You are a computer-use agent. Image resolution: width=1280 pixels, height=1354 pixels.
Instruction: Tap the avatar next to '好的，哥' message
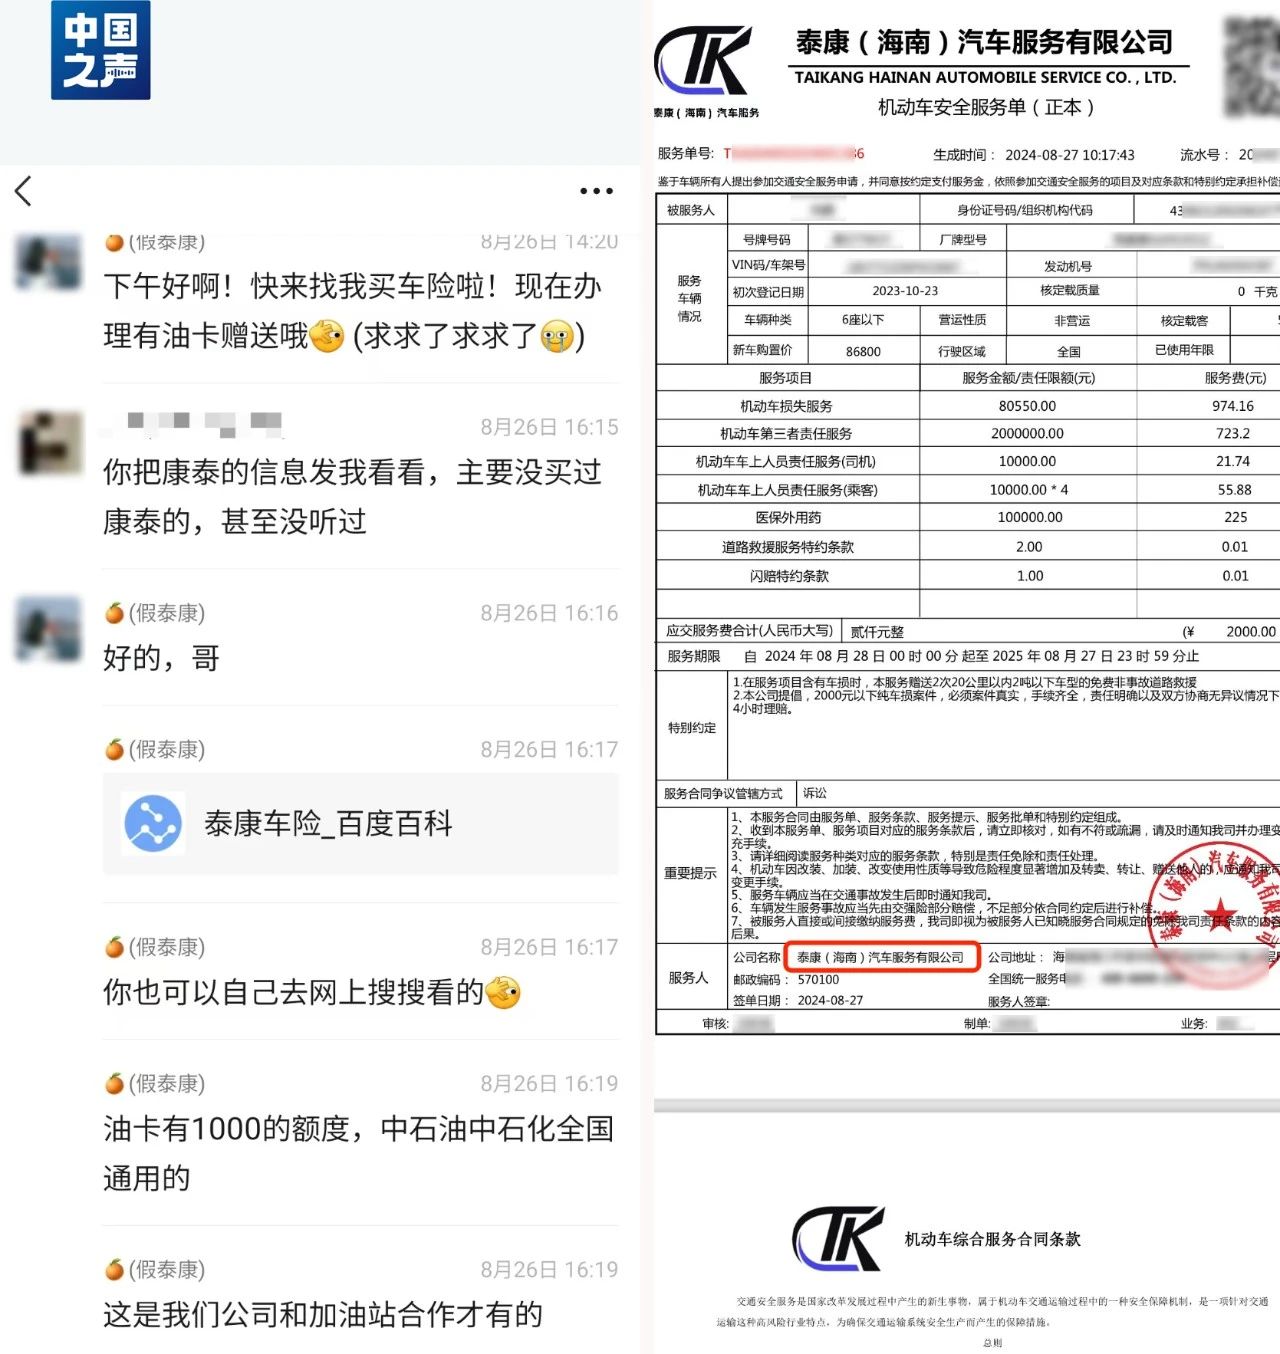[x=49, y=630]
